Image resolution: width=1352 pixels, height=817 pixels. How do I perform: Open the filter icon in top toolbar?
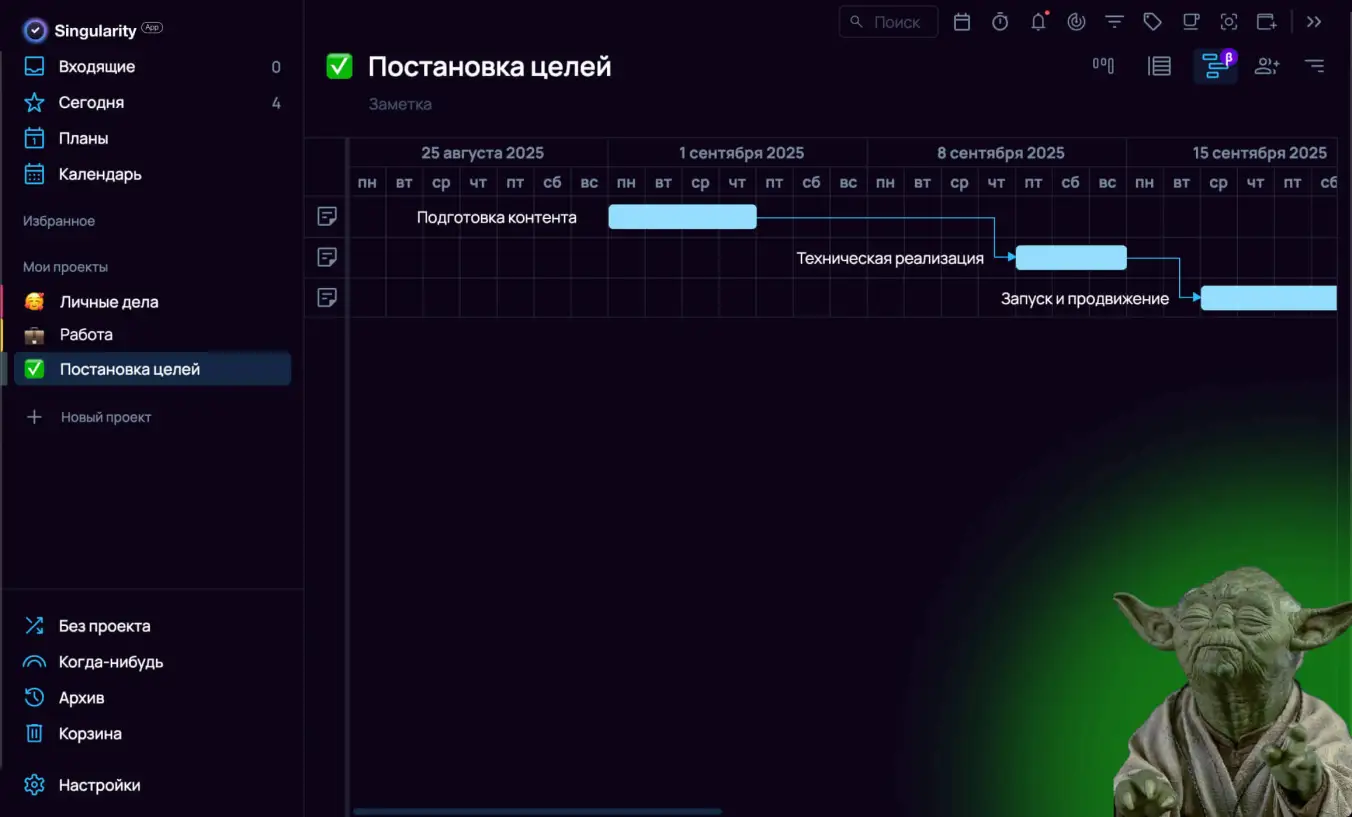pos(1114,22)
